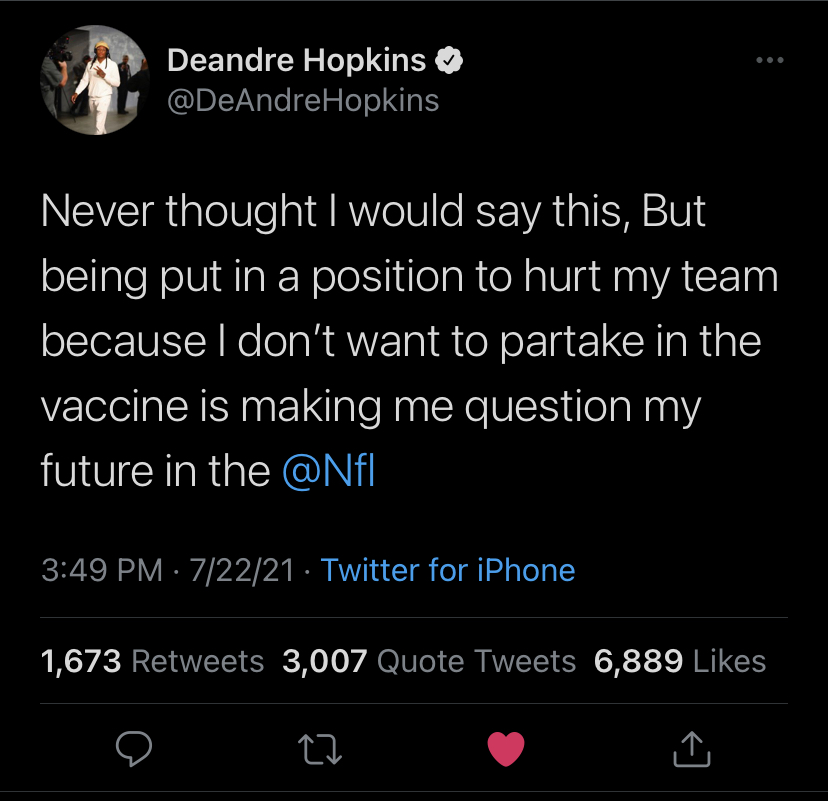
Task: Tap the 3:49 PM timestamp
Action: (102, 570)
